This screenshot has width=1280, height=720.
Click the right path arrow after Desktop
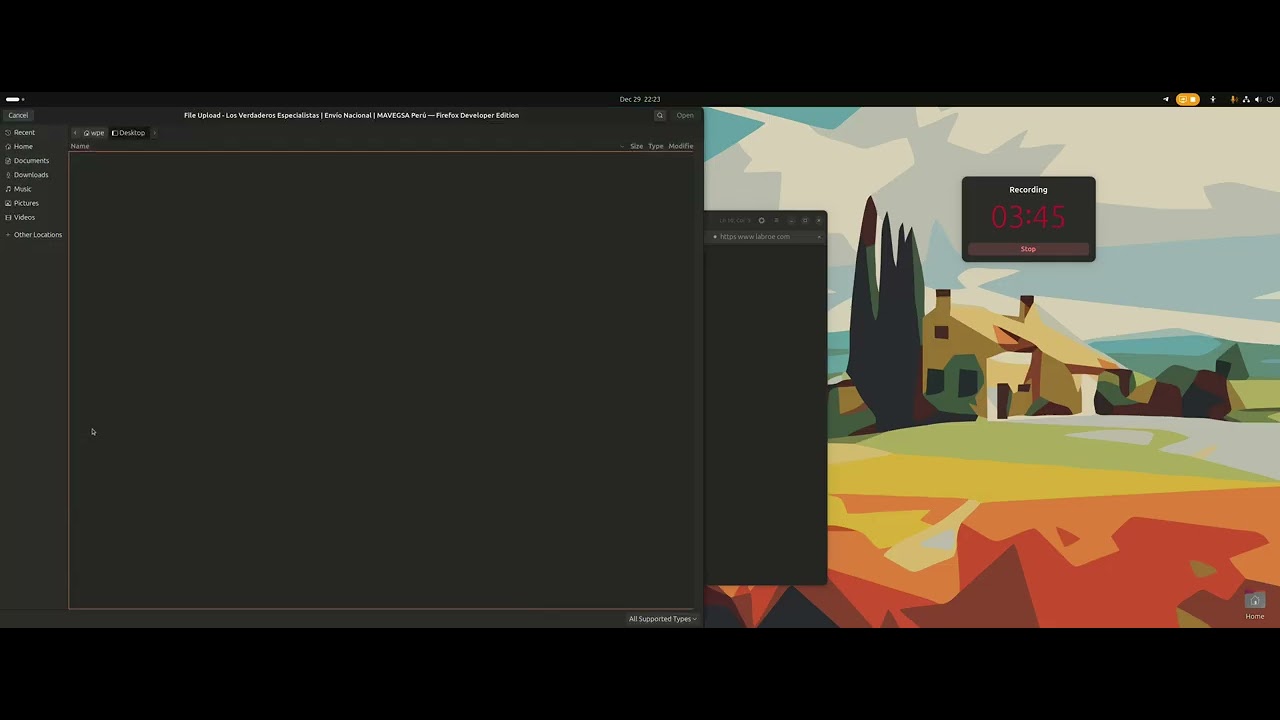tap(154, 132)
